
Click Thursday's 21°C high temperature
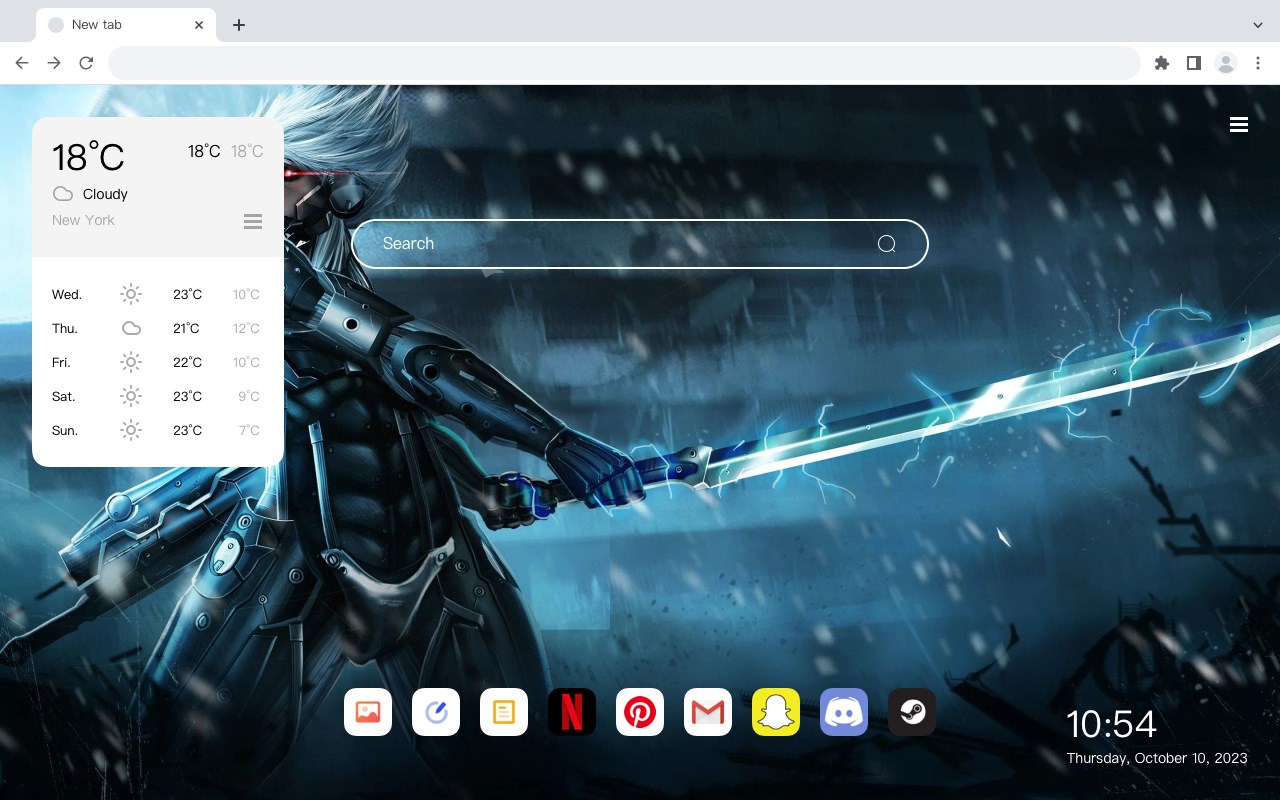[x=186, y=328]
